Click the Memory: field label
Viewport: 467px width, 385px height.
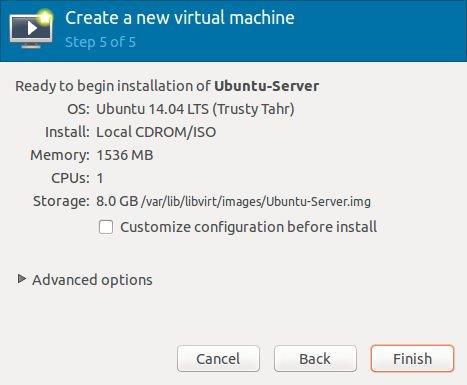(60, 155)
